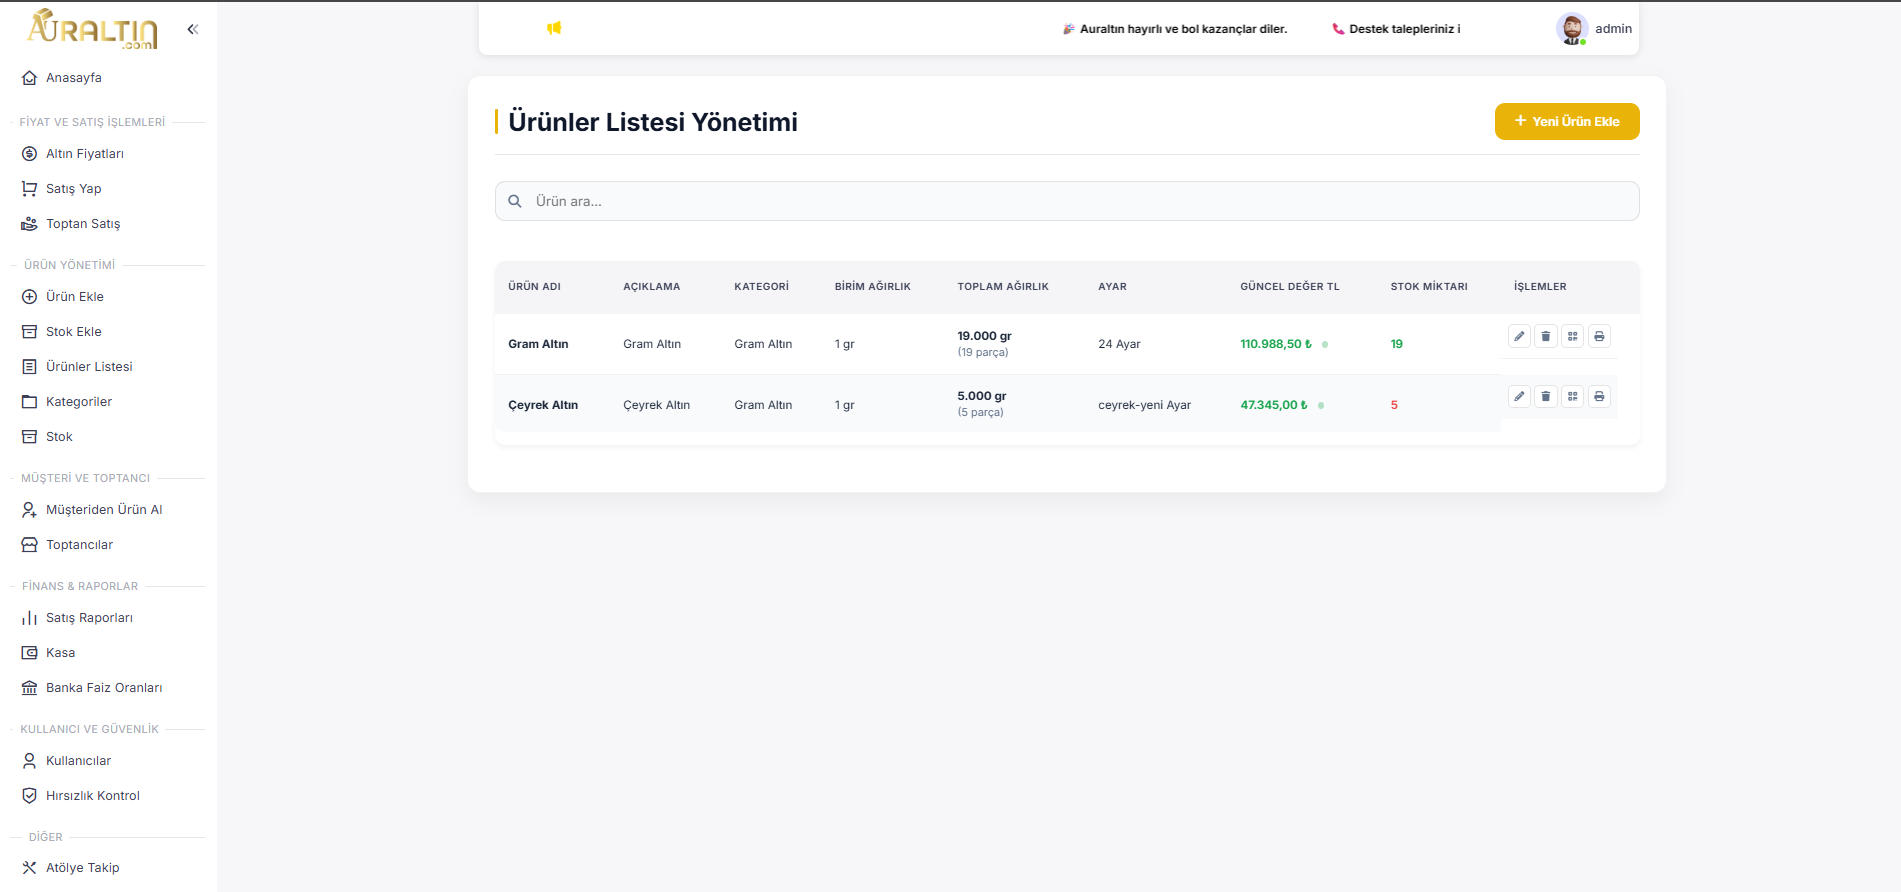Click the edit pencil icon for Gram Altın
Screen dimensions: 1901x892
point(1519,336)
